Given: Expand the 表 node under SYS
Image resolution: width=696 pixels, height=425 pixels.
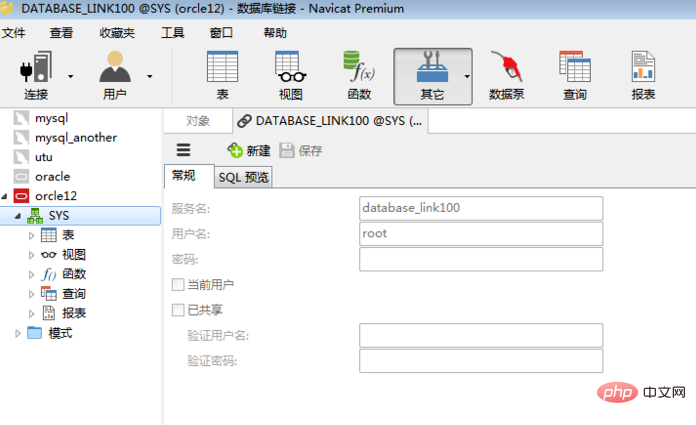Looking at the screenshot, I should coord(31,236).
